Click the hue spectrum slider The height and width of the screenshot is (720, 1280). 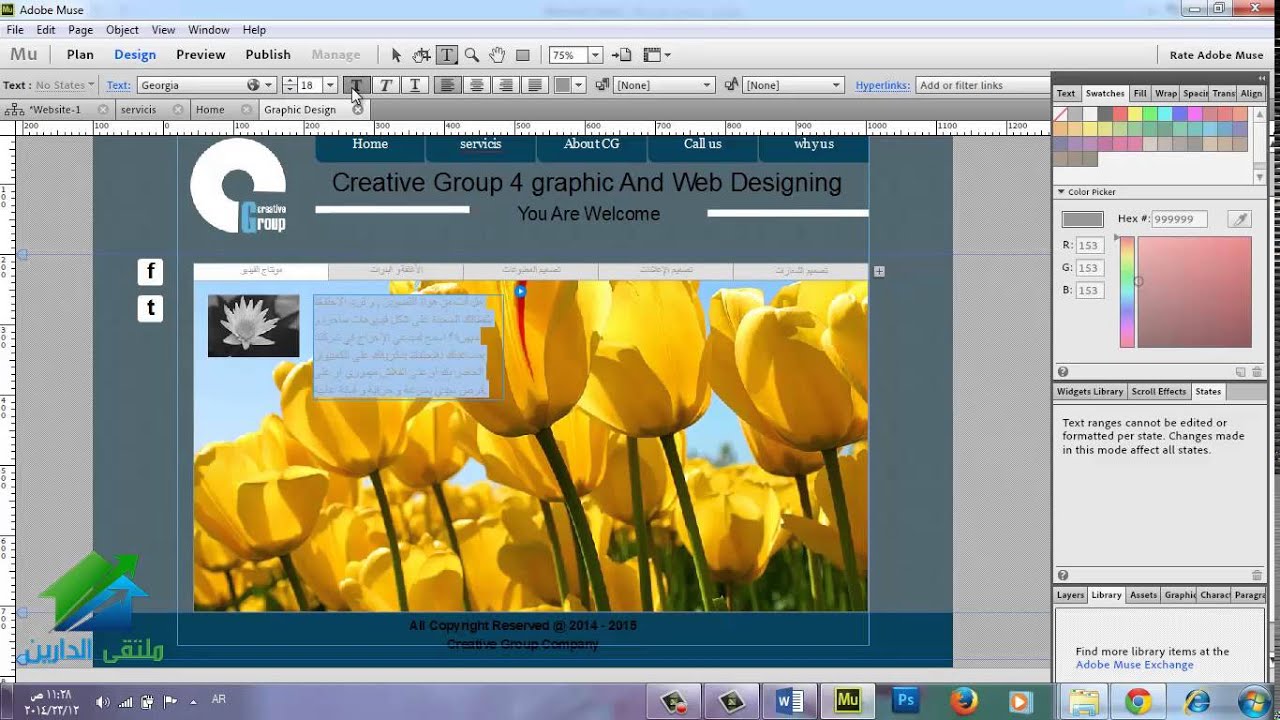tap(1127, 292)
